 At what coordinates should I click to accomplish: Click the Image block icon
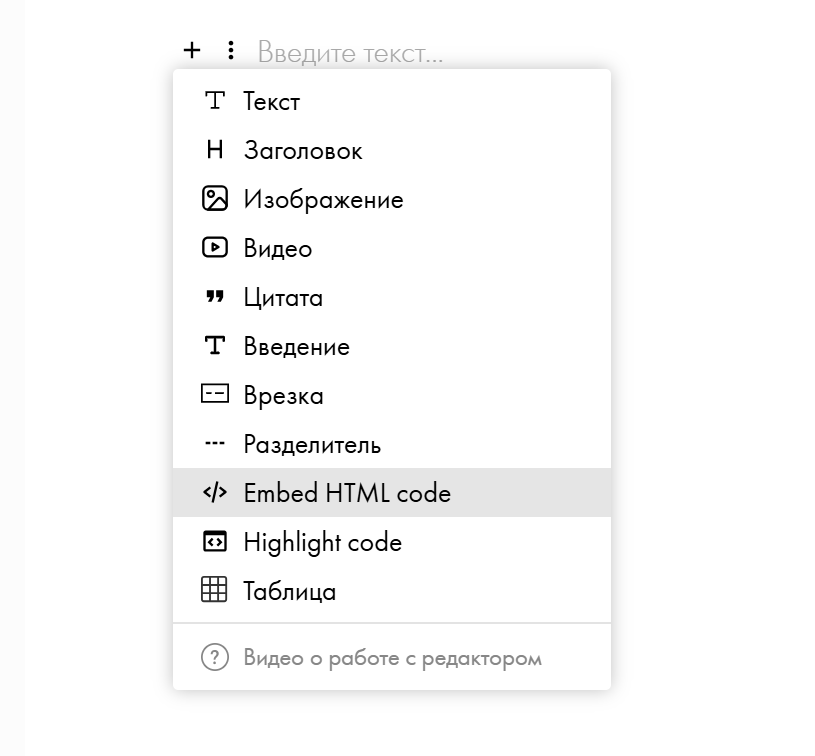pos(215,199)
